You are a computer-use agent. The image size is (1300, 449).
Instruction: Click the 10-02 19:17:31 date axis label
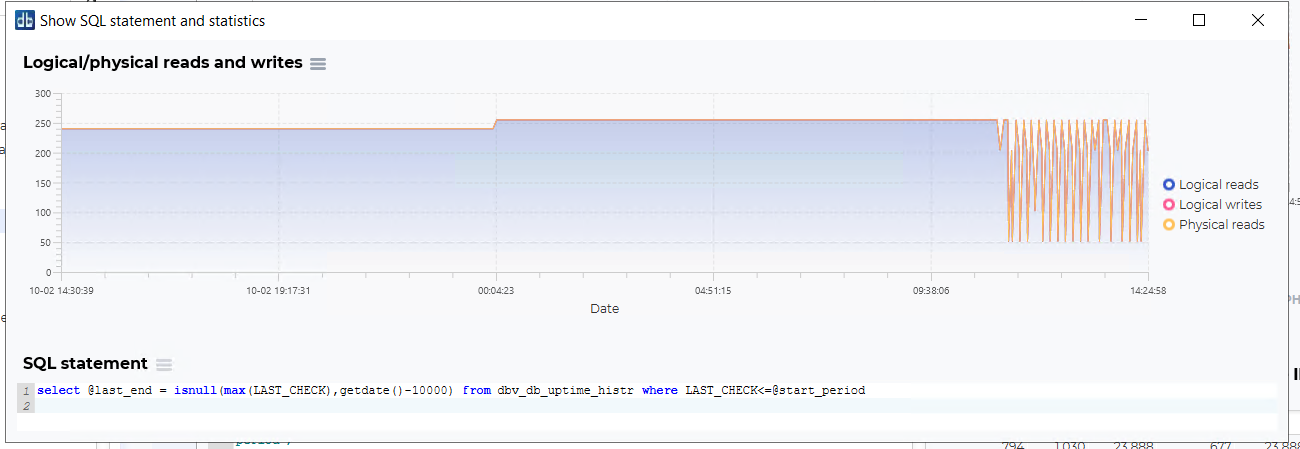click(x=278, y=291)
